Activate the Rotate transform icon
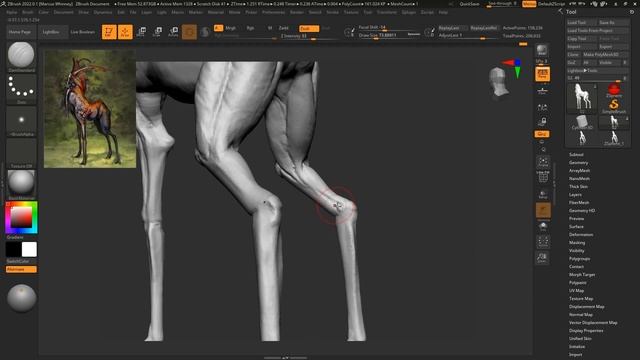The image size is (640, 360). pos(173,32)
